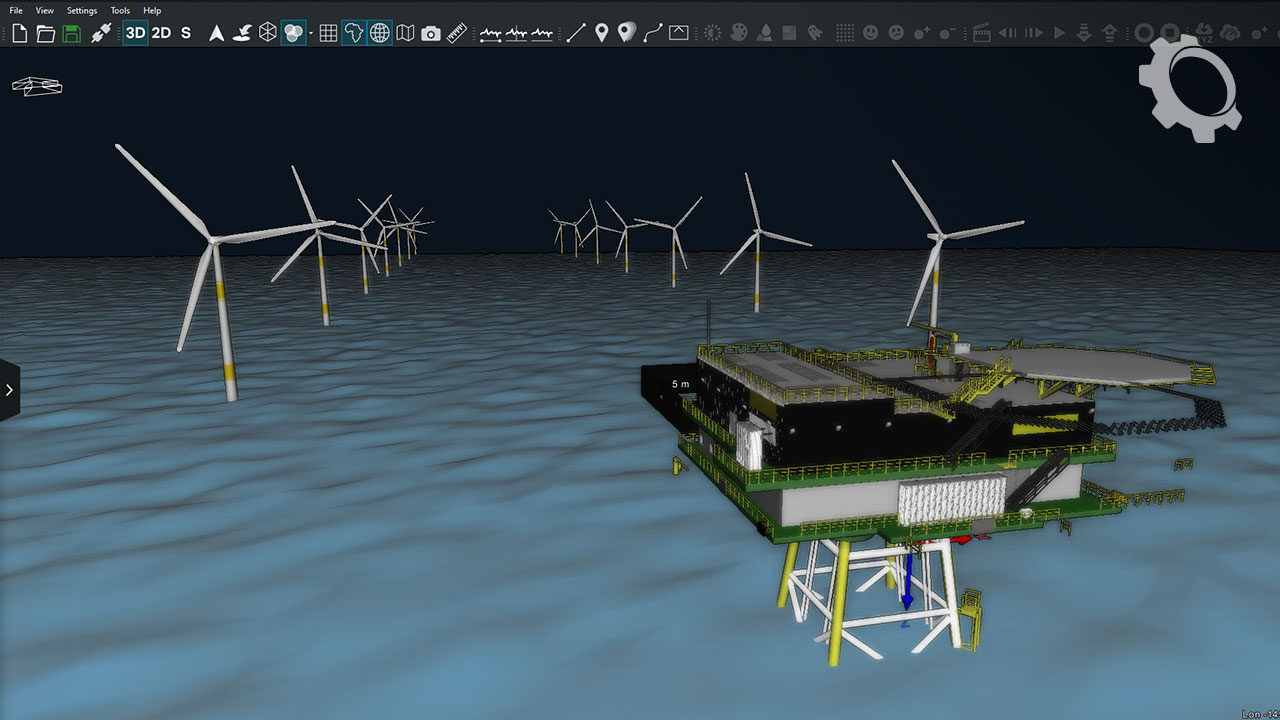Select the ruler measurement tool

[457, 33]
